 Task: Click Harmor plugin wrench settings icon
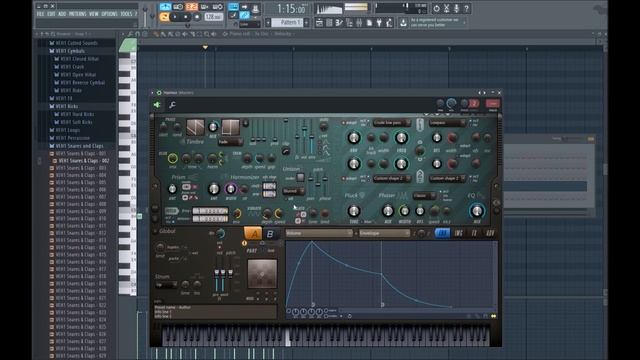[x=172, y=105]
